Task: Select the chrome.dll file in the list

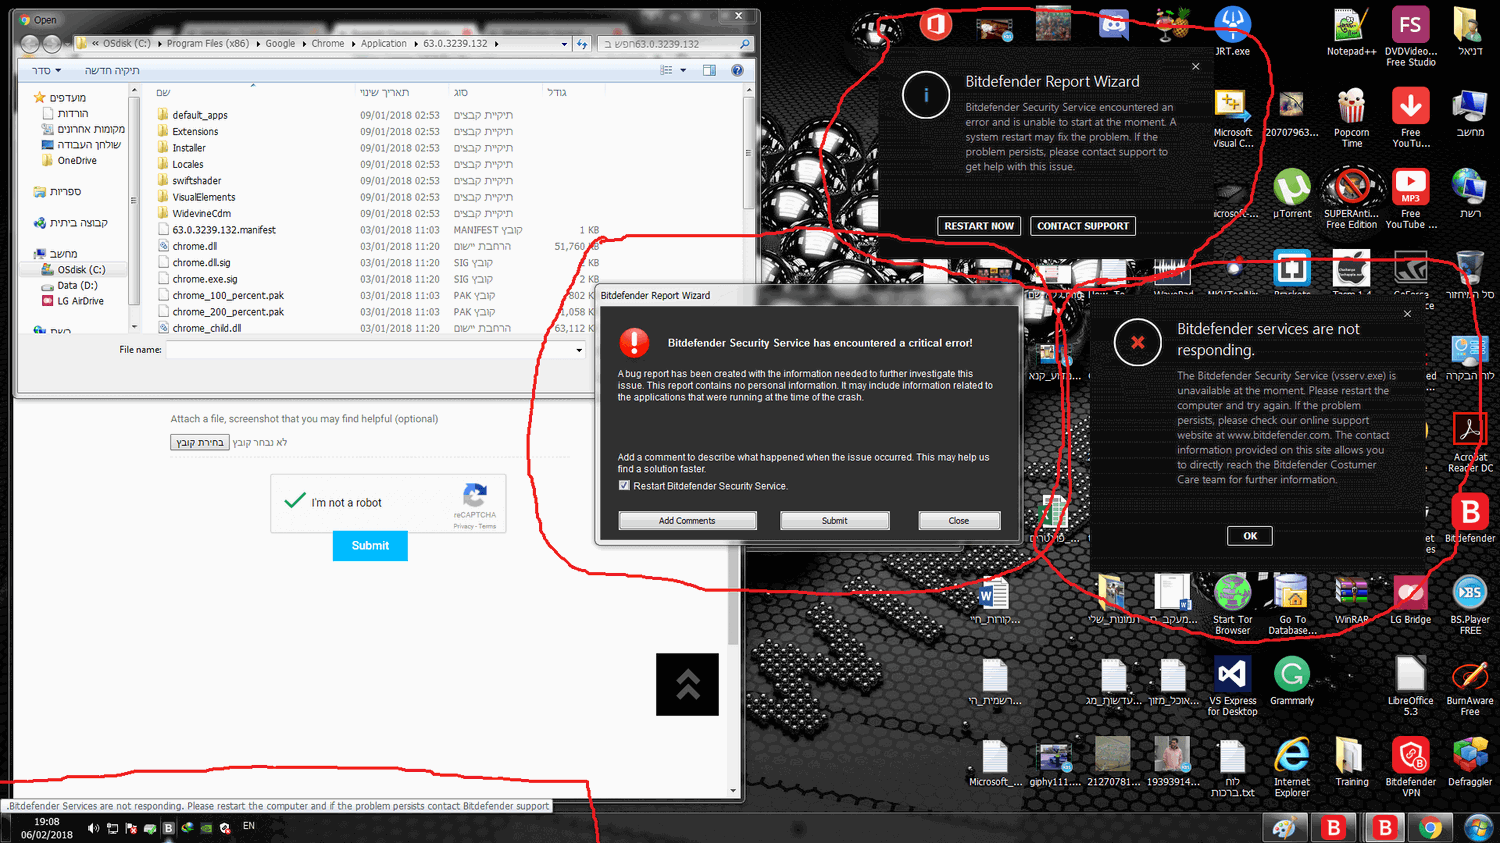Action: click(x=194, y=246)
